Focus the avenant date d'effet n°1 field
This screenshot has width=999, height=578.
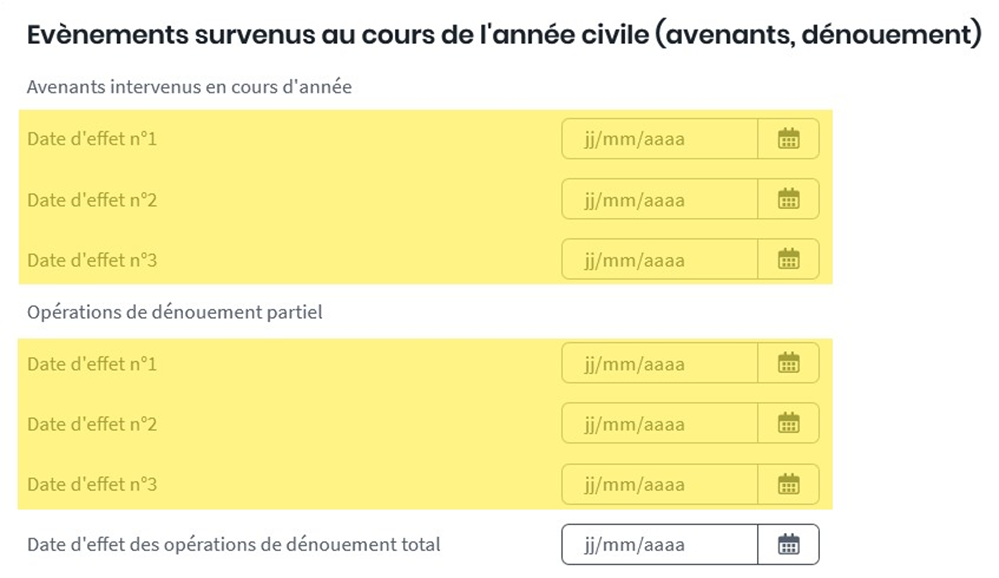click(x=660, y=139)
